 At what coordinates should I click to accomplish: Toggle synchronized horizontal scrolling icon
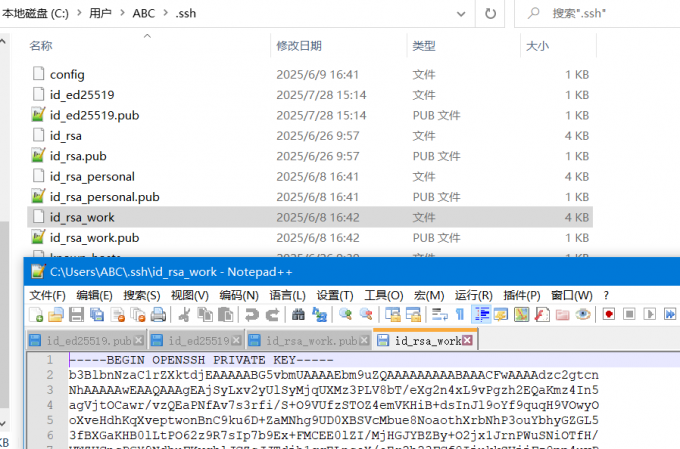click(413, 315)
